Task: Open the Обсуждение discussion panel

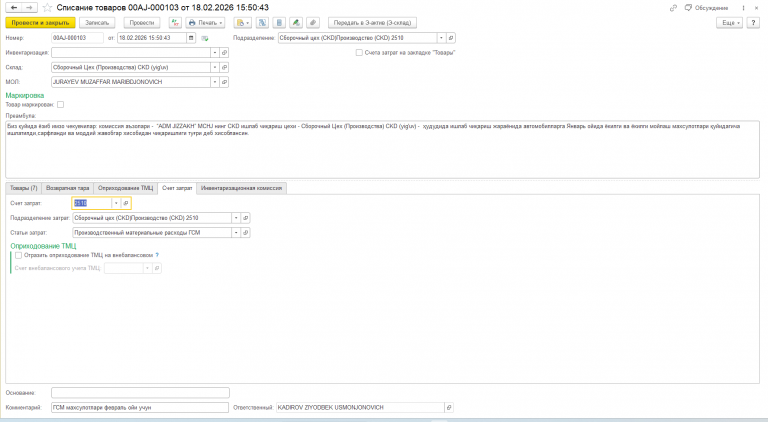Action: pos(706,8)
